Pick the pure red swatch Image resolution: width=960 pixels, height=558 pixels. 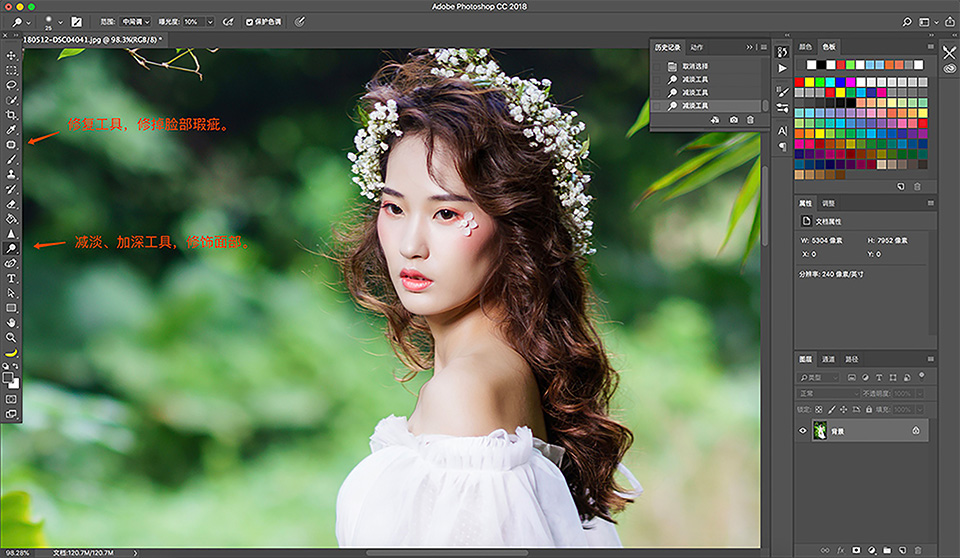[799, 81]
